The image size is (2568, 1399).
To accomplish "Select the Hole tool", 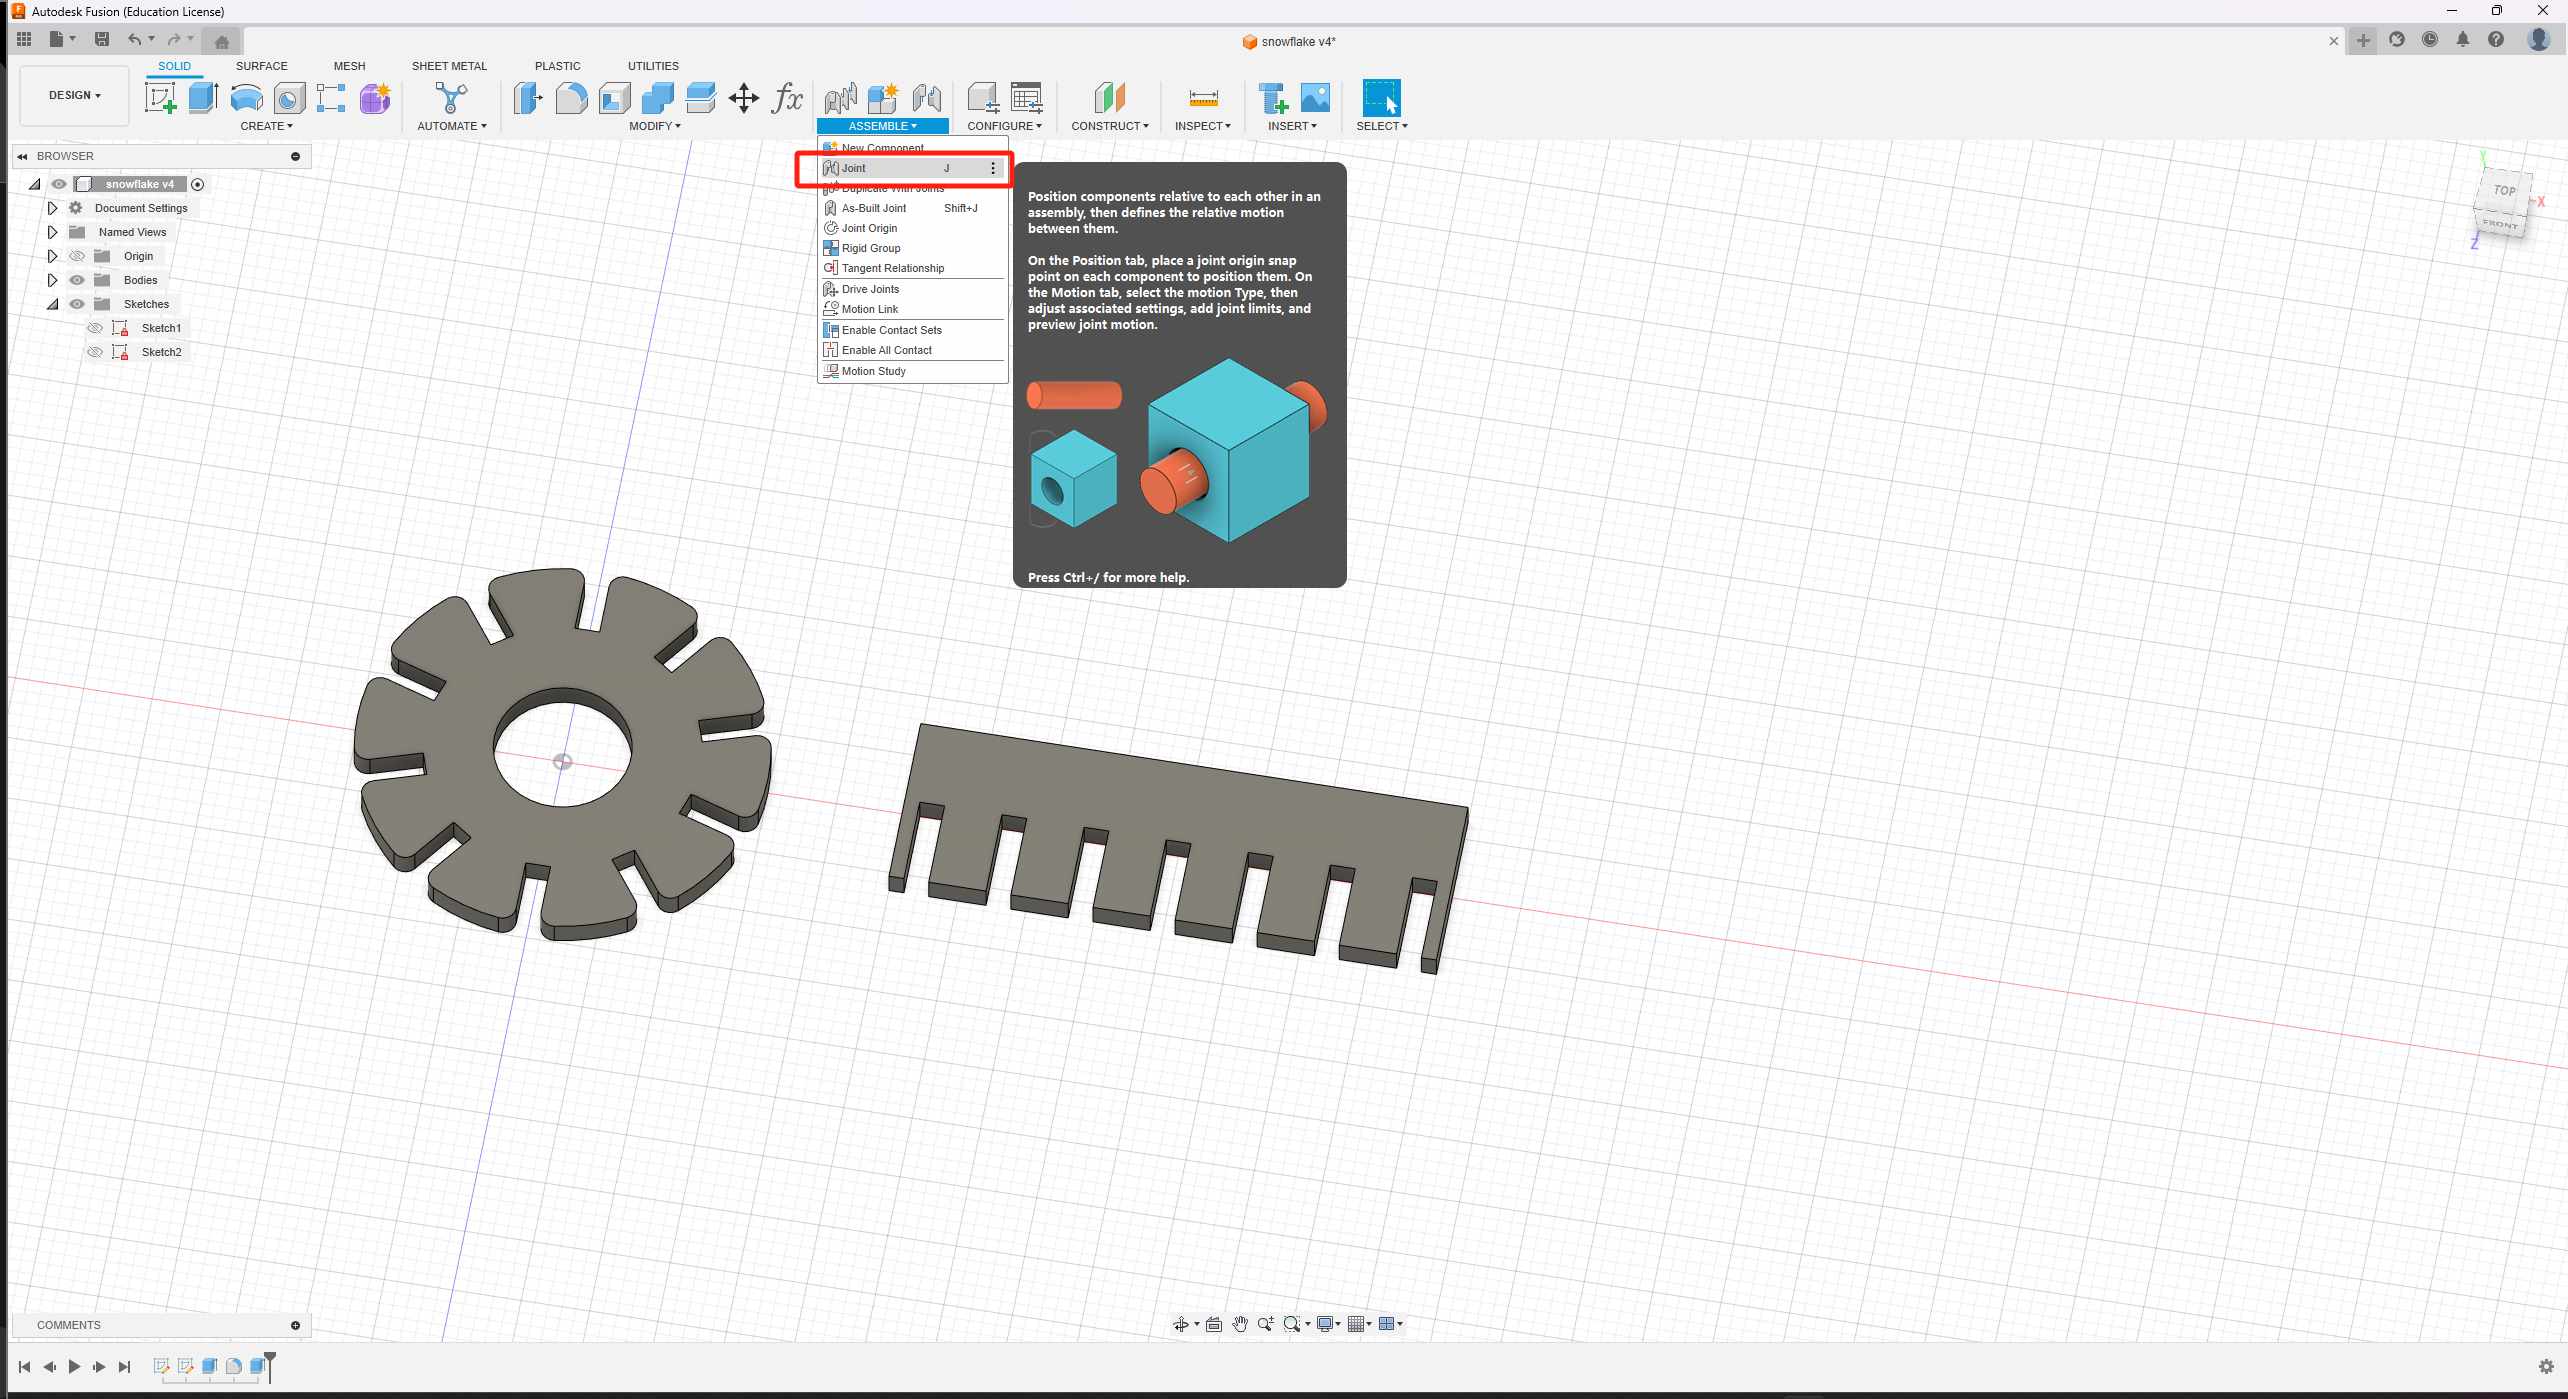I will coord(289,98).
